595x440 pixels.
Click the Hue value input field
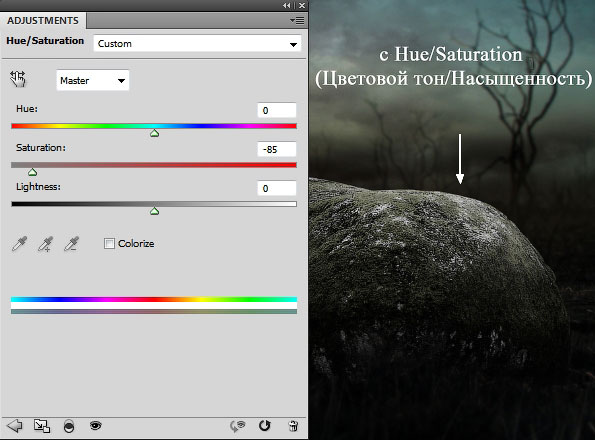point(277,110)
